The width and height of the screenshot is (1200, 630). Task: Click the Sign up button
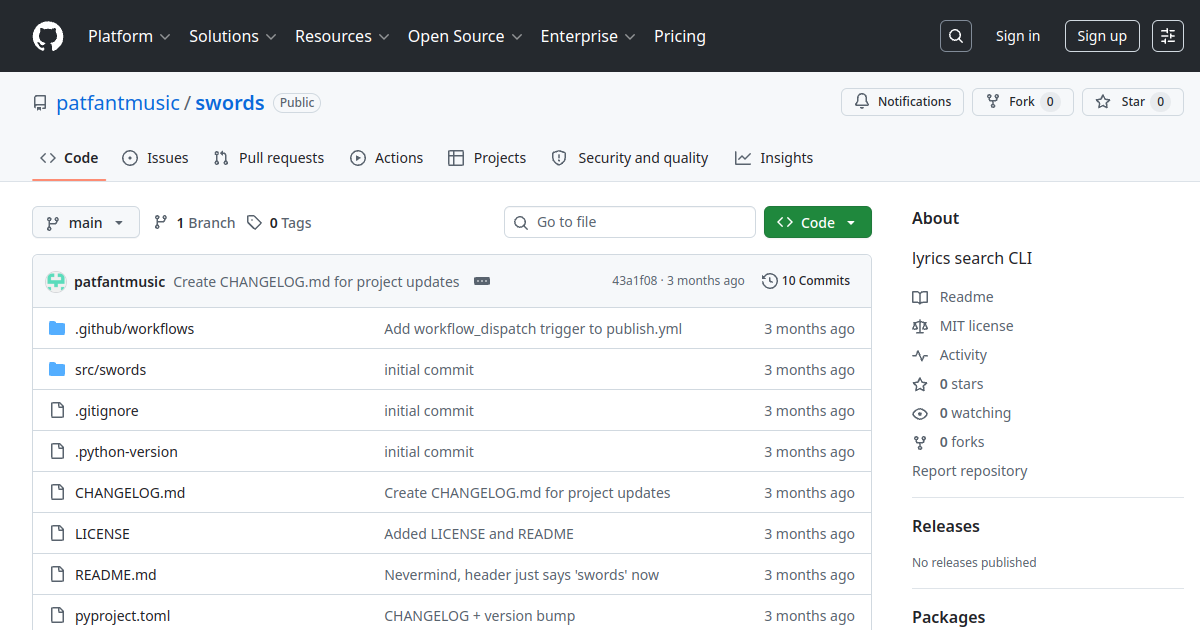(x=1102, y=36)
